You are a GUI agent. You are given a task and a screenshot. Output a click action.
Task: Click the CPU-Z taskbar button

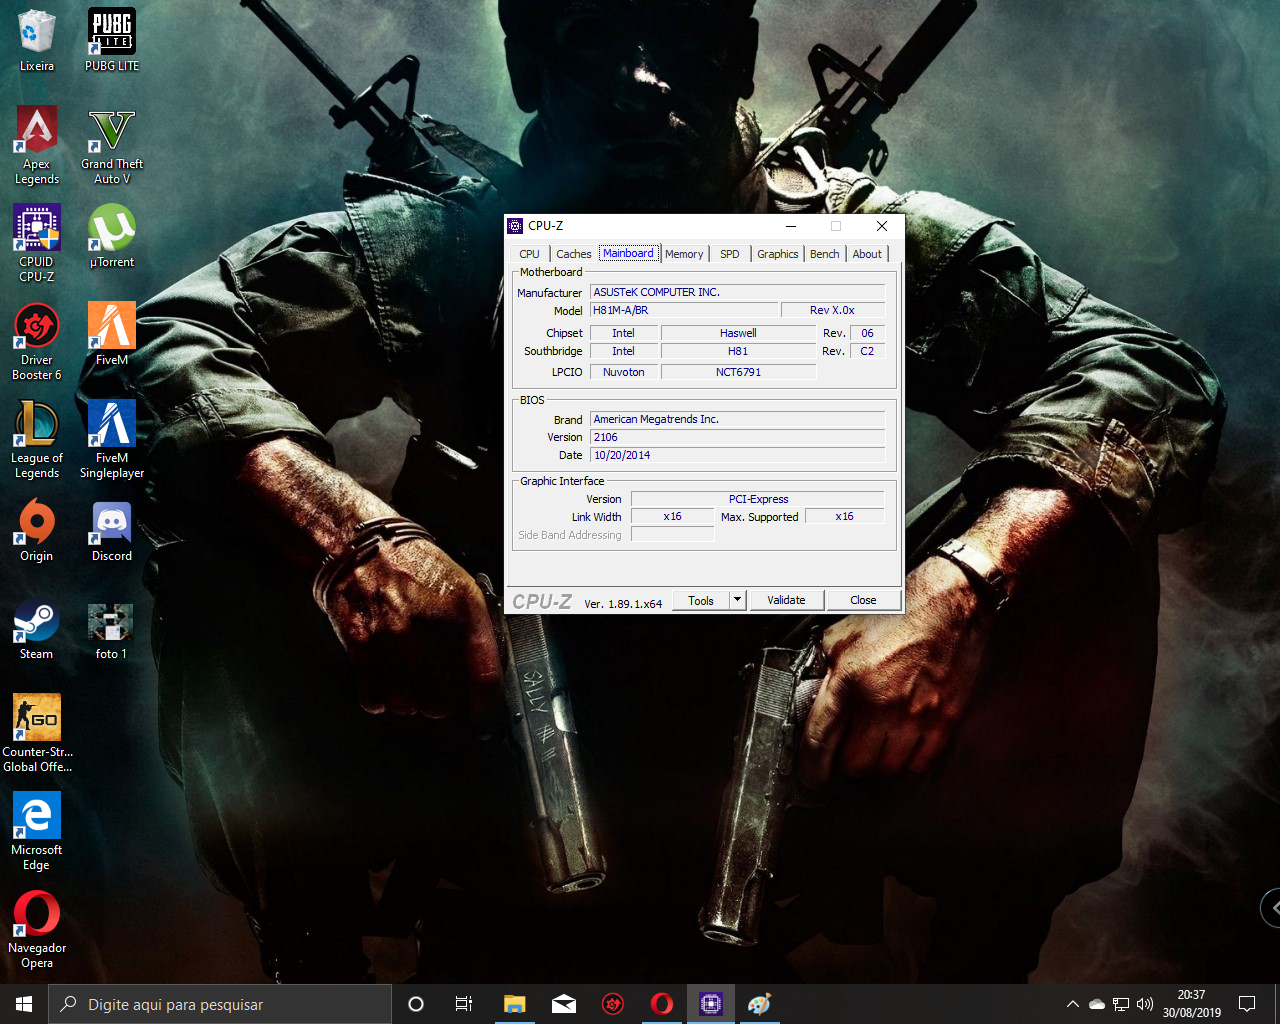pyautogui.click(x=711, y=1004)
